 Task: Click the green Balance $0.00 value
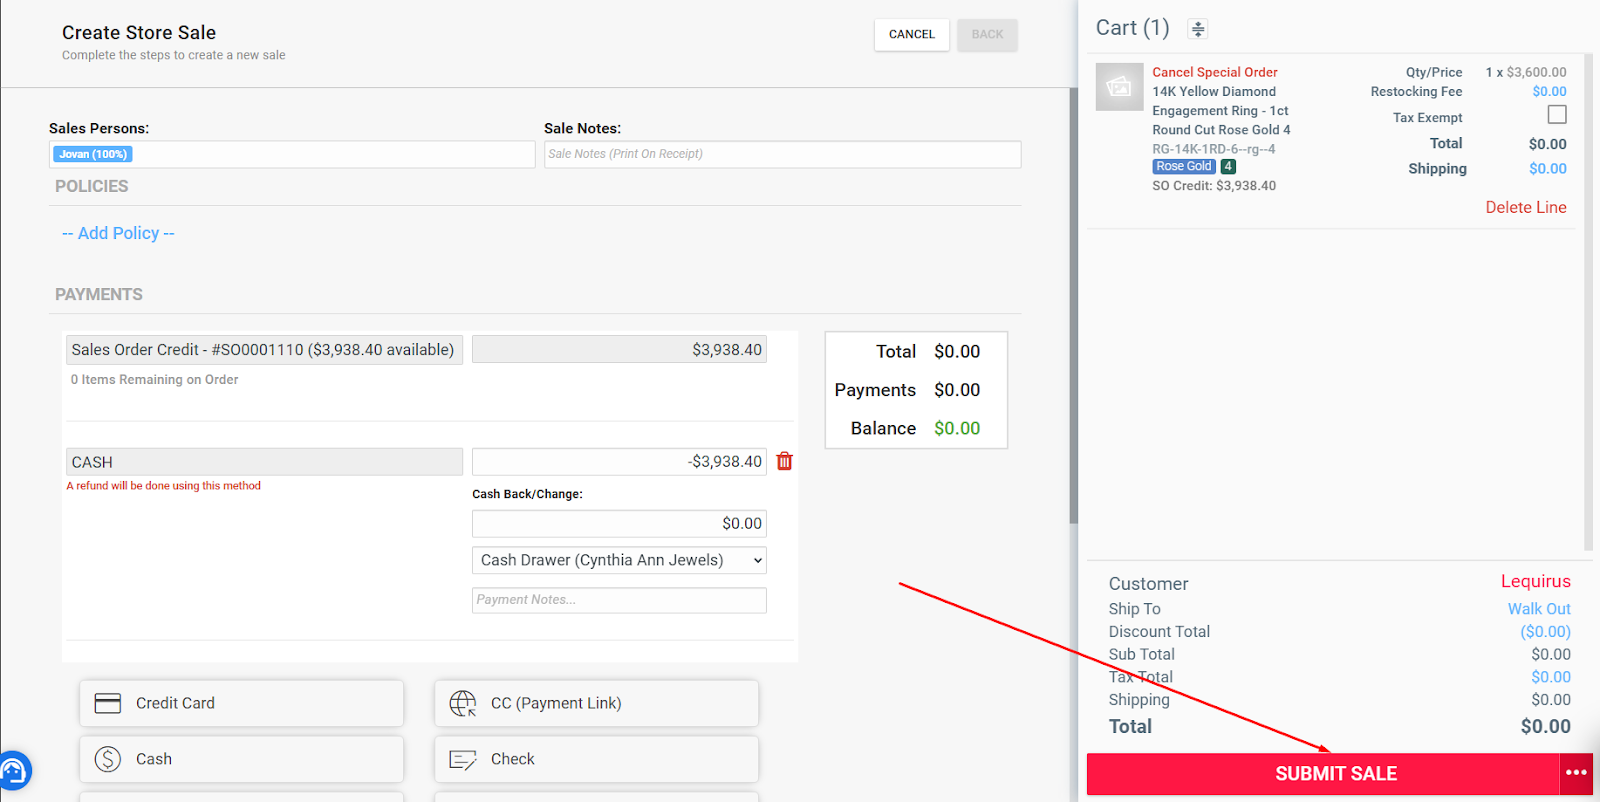tap(957, 428)
